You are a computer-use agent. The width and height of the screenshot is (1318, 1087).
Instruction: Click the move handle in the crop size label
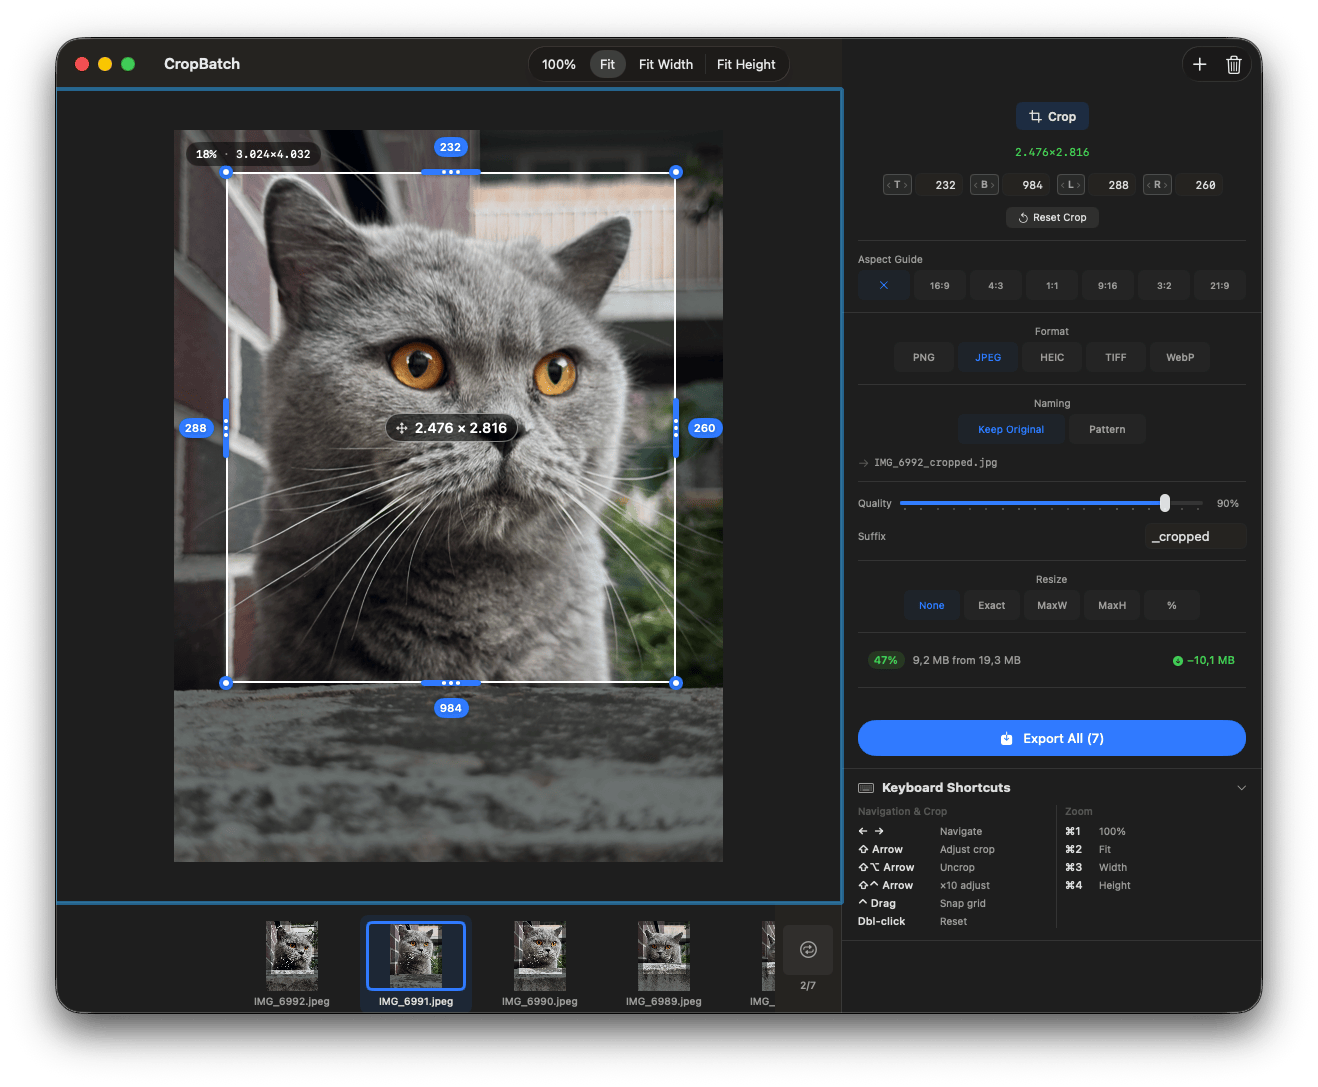401,428
